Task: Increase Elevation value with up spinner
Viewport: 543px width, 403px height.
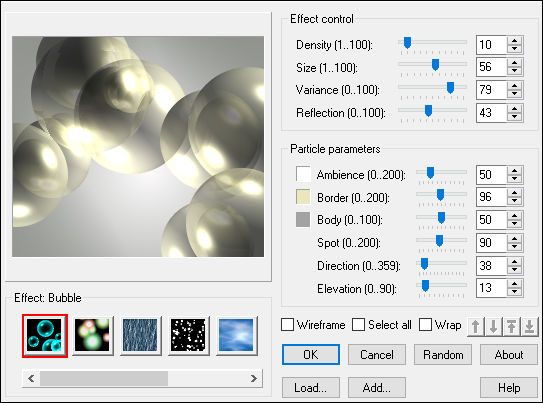Action: point(515,284)
